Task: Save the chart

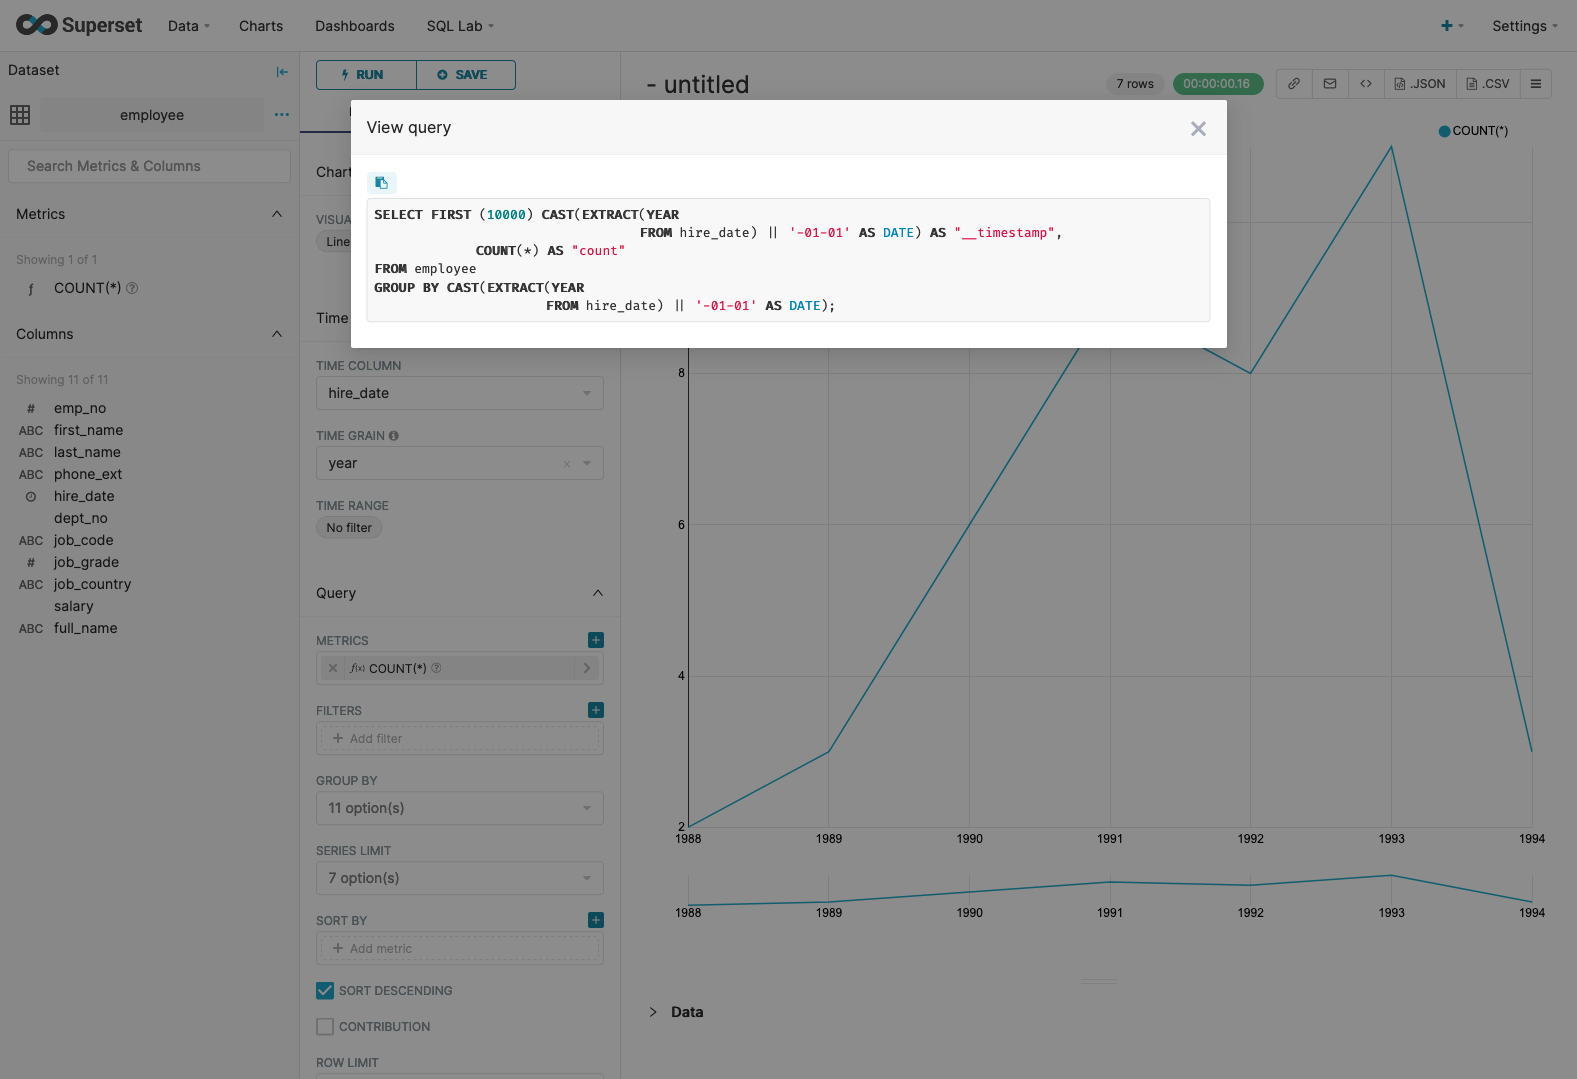Action: (466, 75)
